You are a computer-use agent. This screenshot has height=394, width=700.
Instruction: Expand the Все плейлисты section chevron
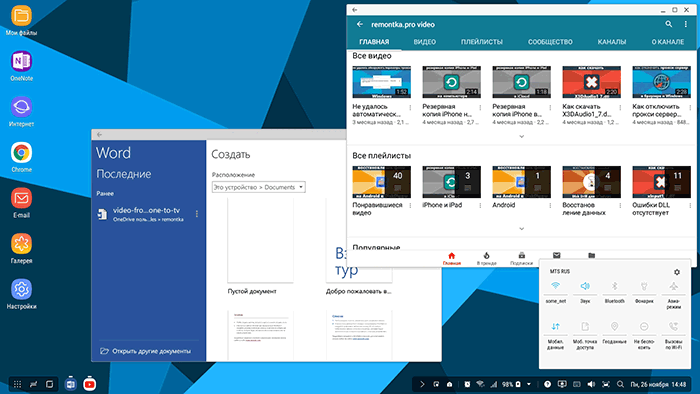coord(521,229)
